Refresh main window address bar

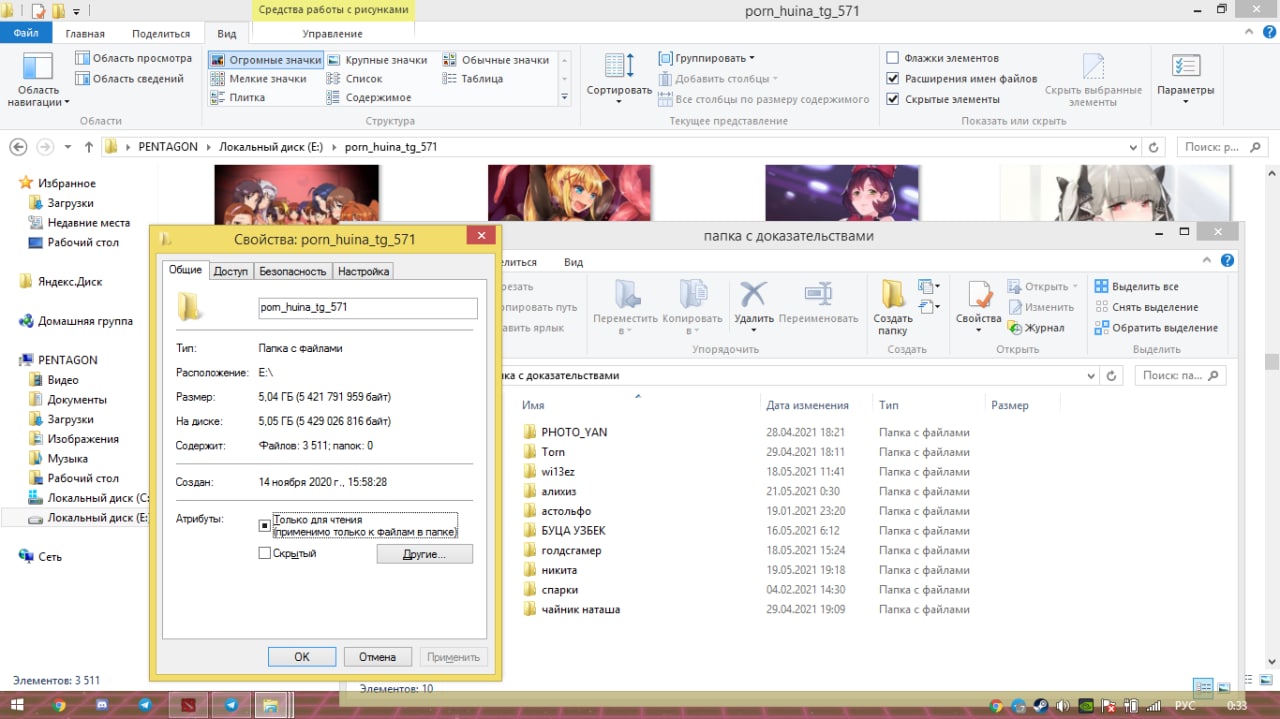coord(1155,147)
